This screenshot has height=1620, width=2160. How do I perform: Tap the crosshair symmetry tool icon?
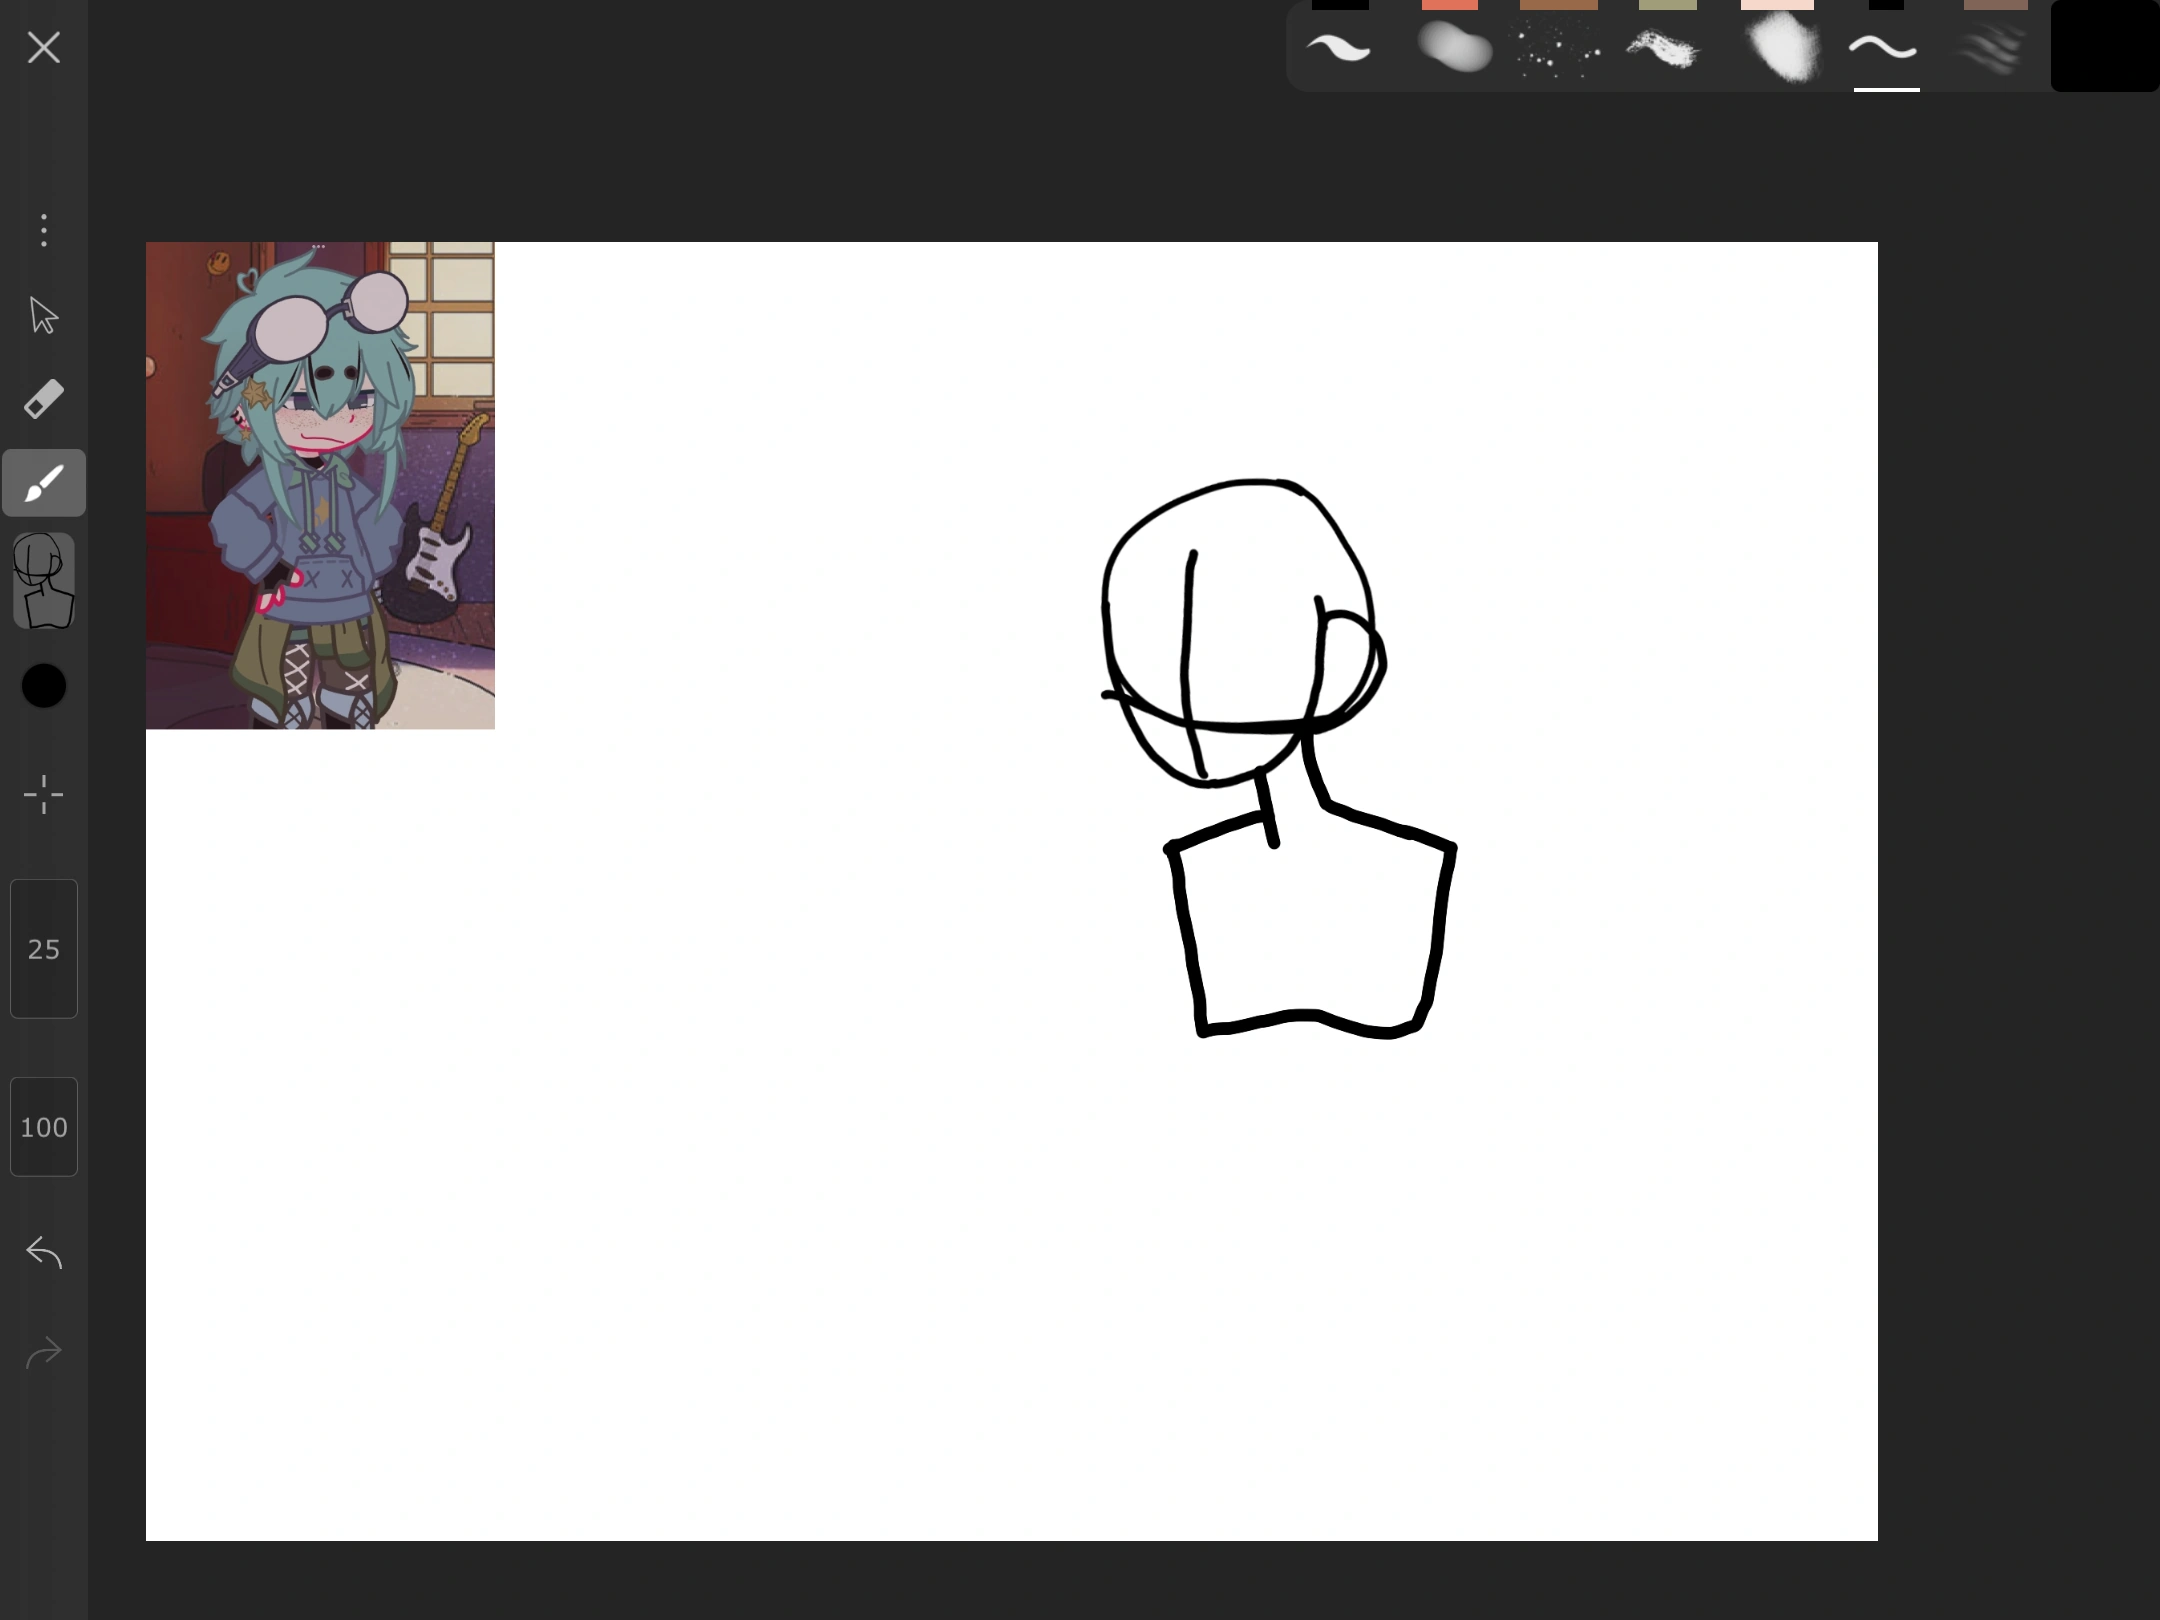pyautogui.click(x=44, y=795)
